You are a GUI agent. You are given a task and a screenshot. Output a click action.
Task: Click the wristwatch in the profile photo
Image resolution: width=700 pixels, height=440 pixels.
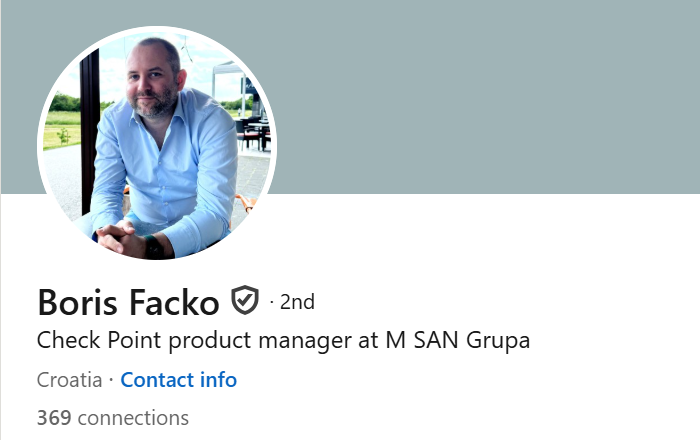point(154,247)
